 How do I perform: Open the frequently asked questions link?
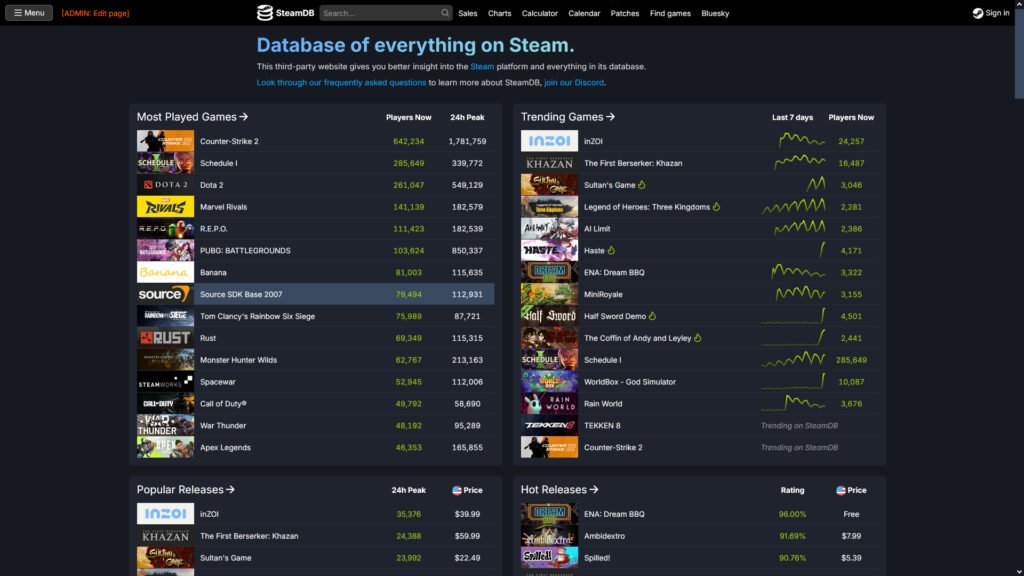341,82
